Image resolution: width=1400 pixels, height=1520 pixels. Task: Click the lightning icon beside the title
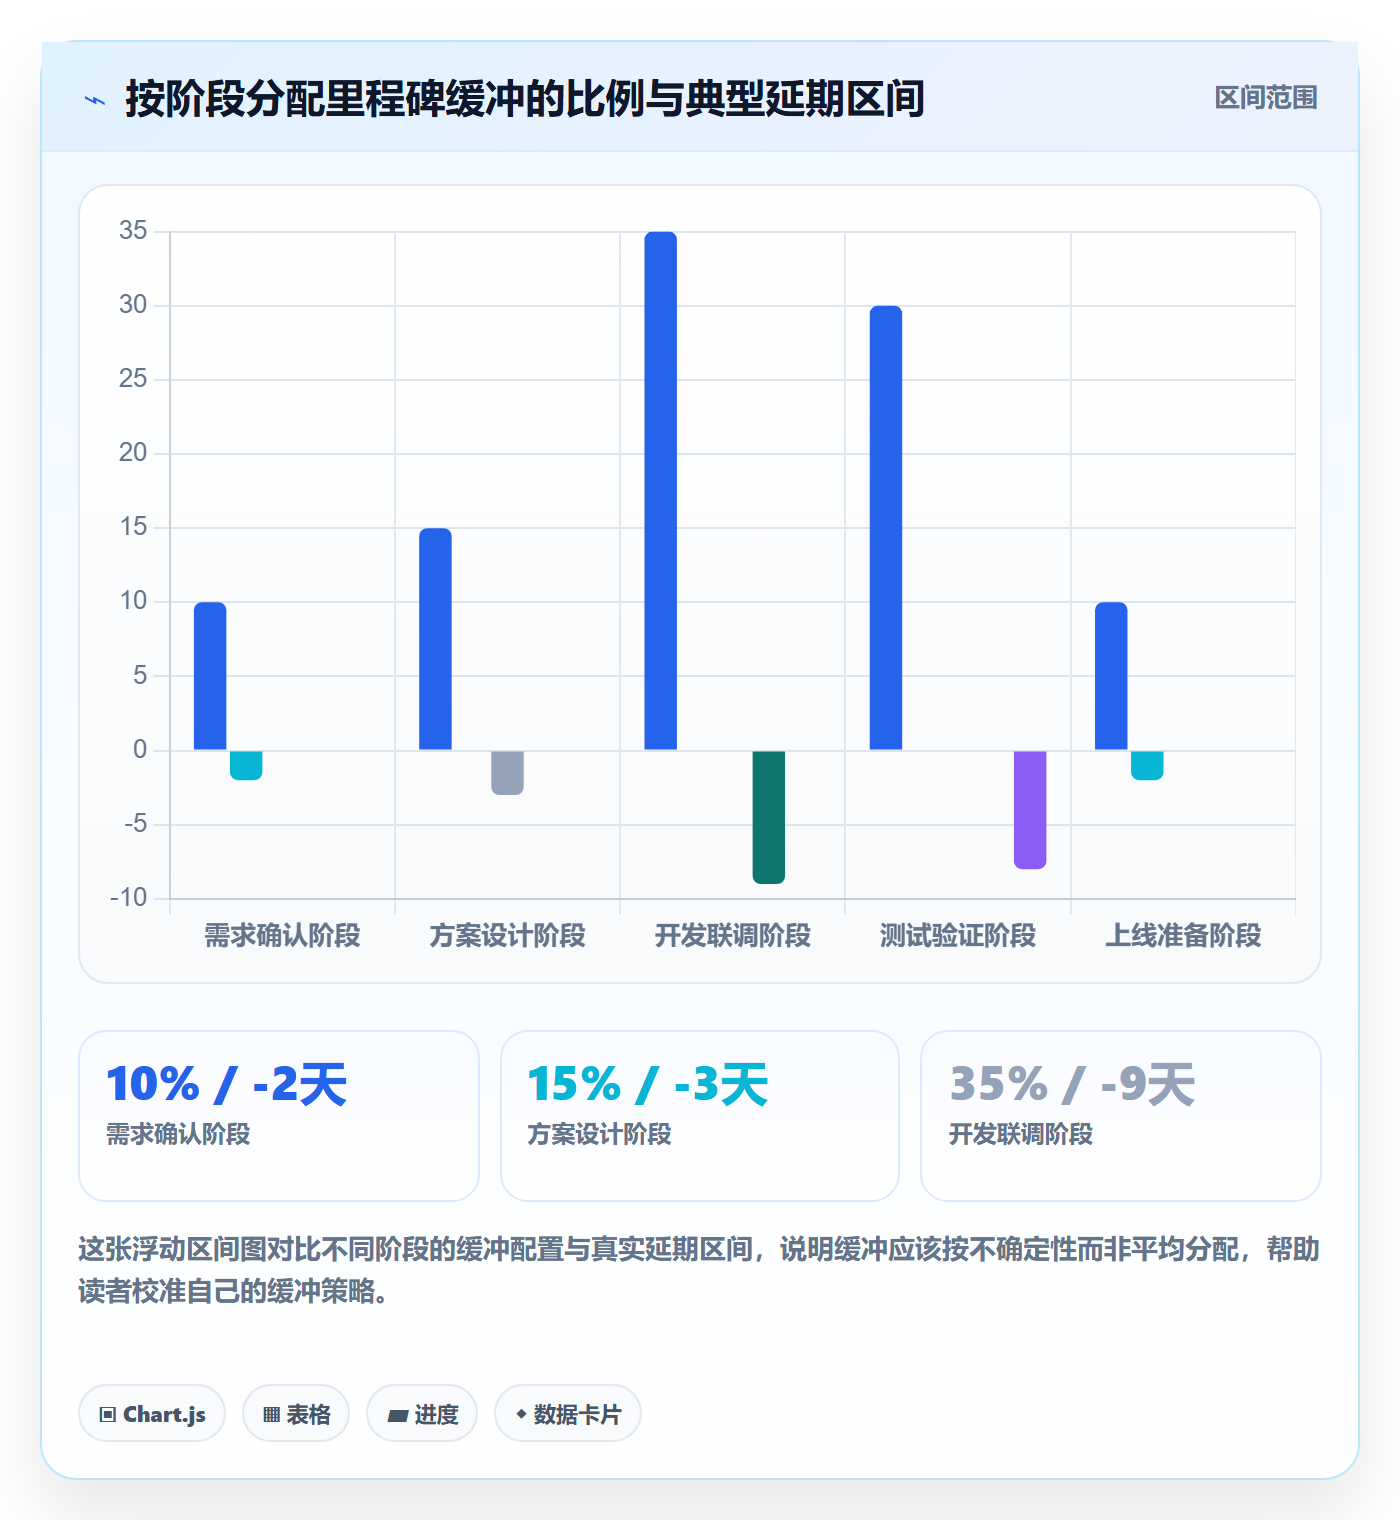(x=95, y=100)
